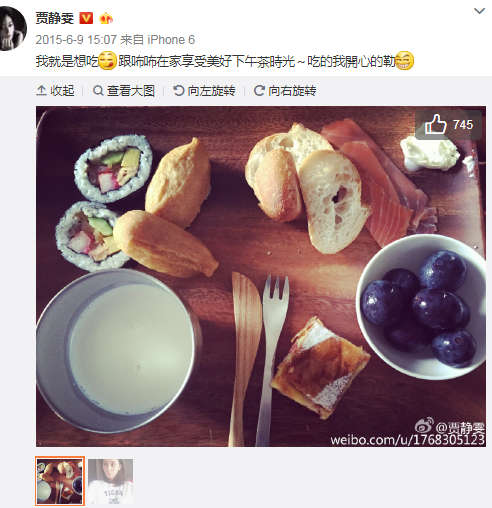
Task: Open the post timestamp 2015-6-9 15:07
Action: coord(76,40)
